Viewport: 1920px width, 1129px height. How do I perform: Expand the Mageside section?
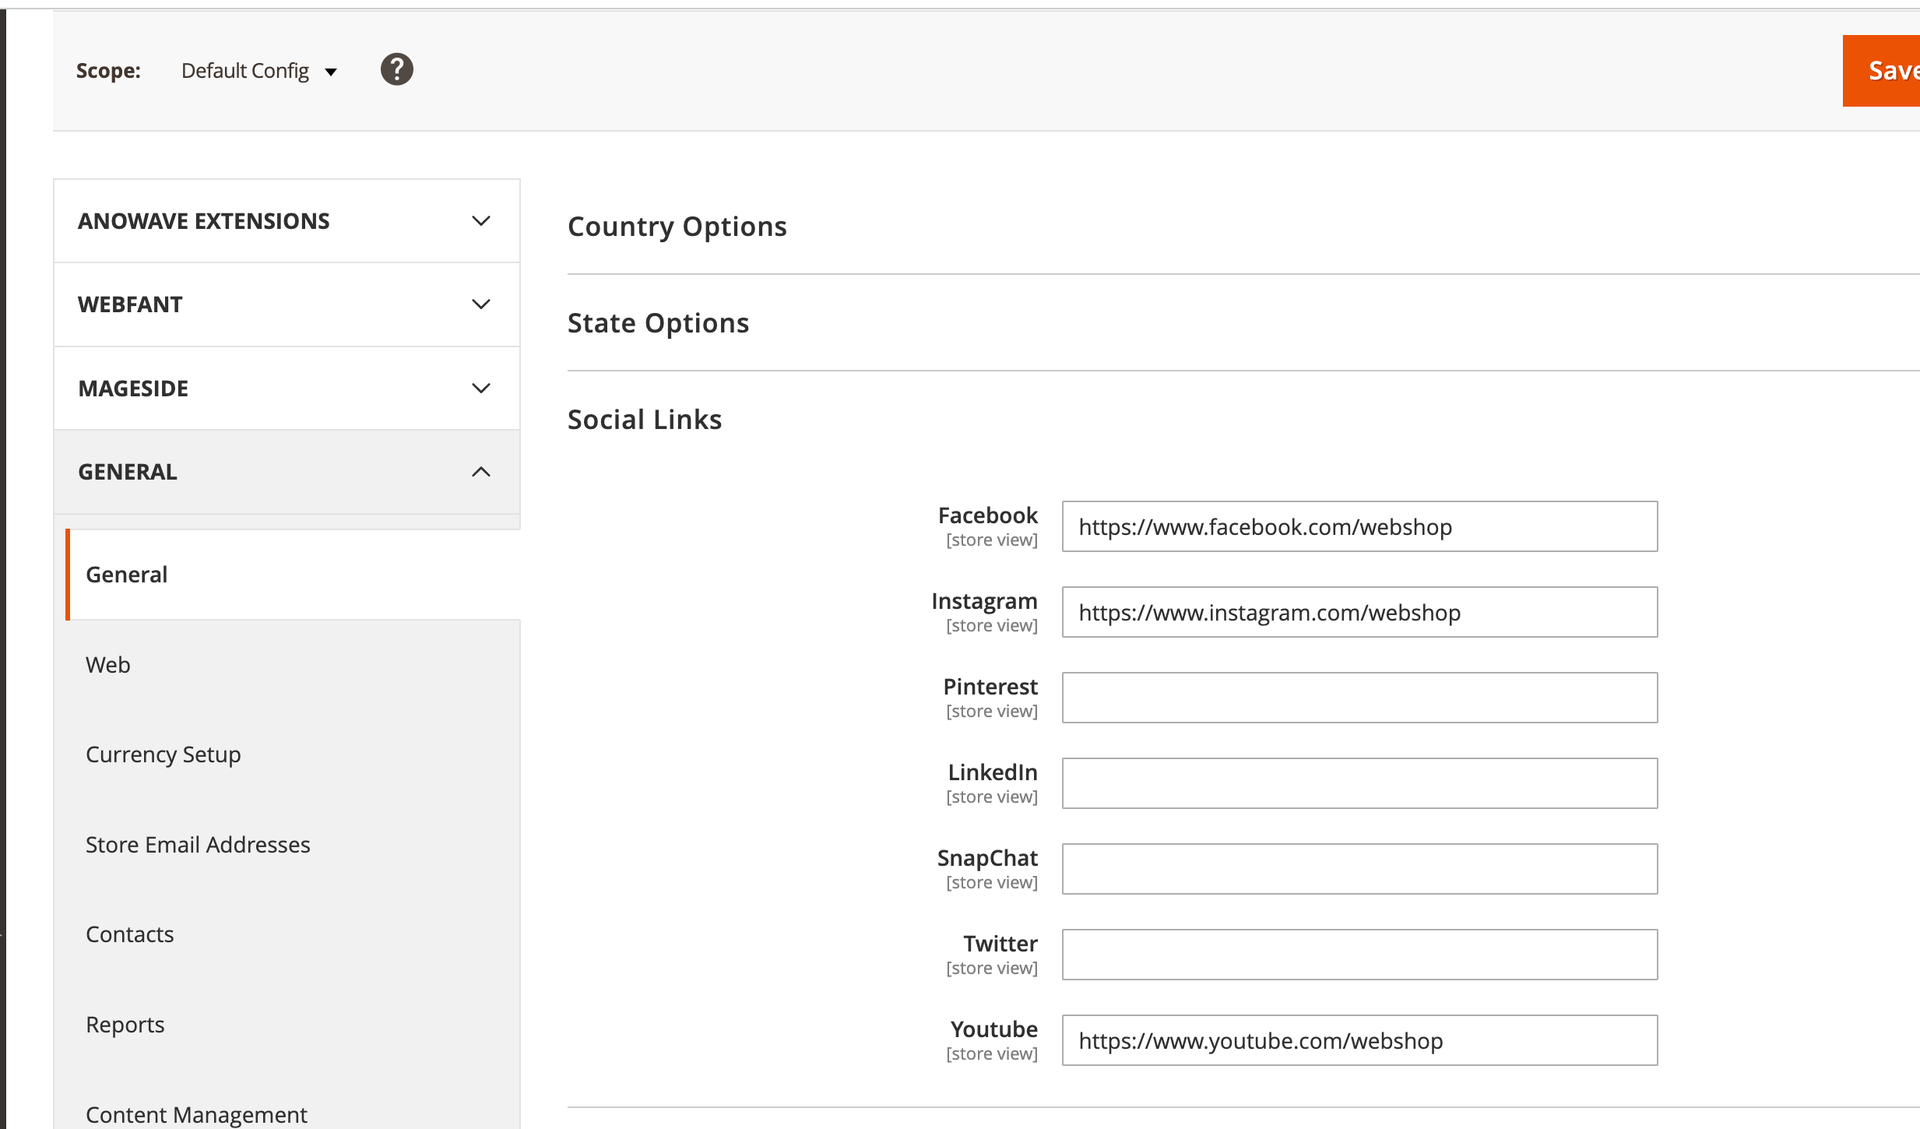click(286, 388)
